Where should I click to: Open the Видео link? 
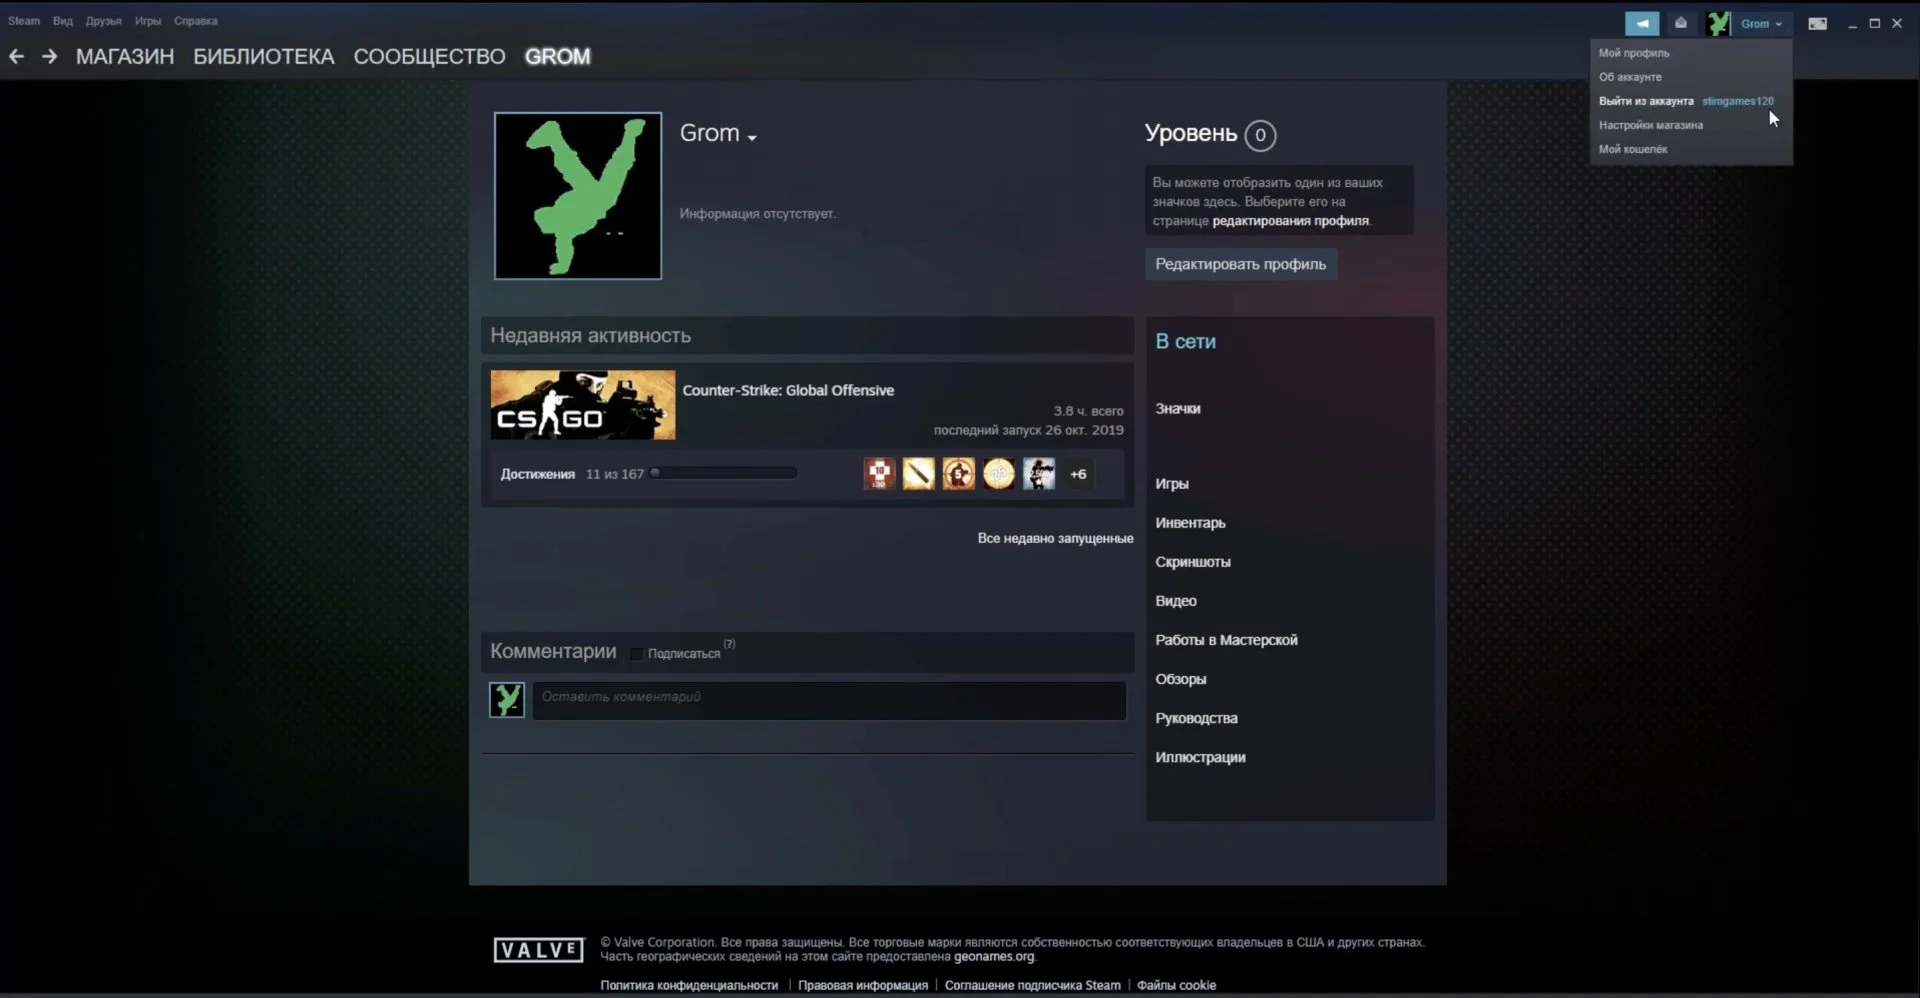click(1176, 600)
